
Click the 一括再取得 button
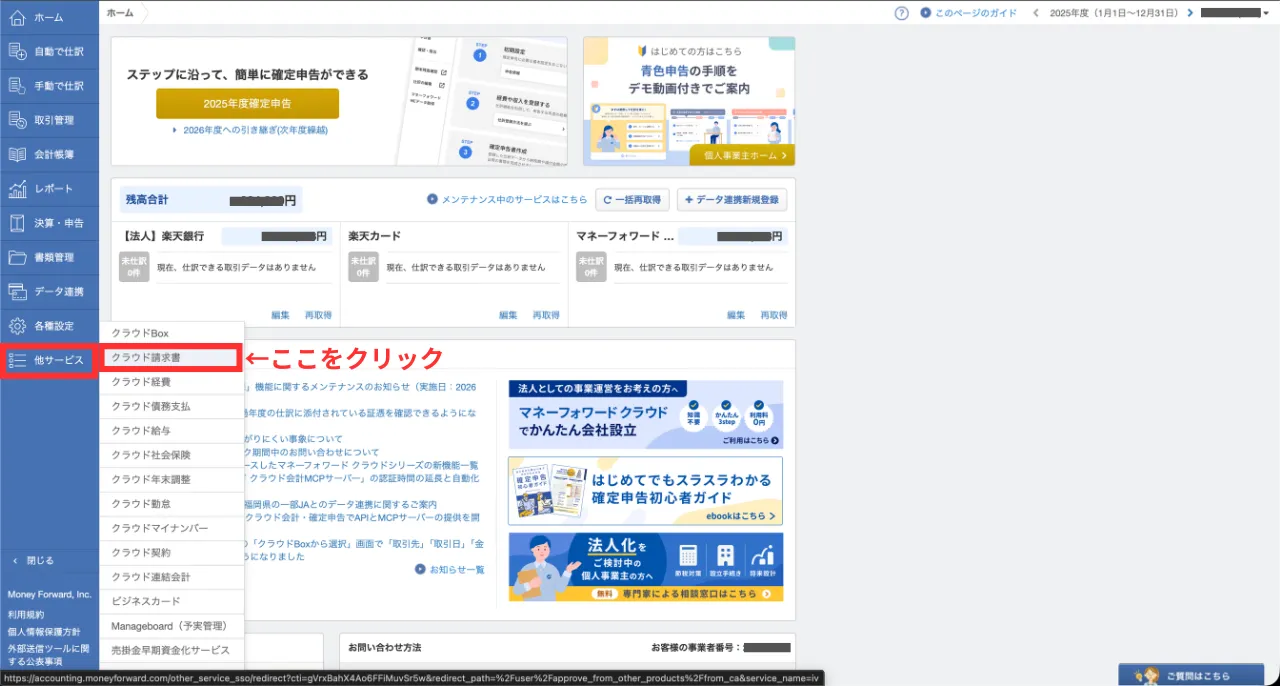(x=632, y=200)
